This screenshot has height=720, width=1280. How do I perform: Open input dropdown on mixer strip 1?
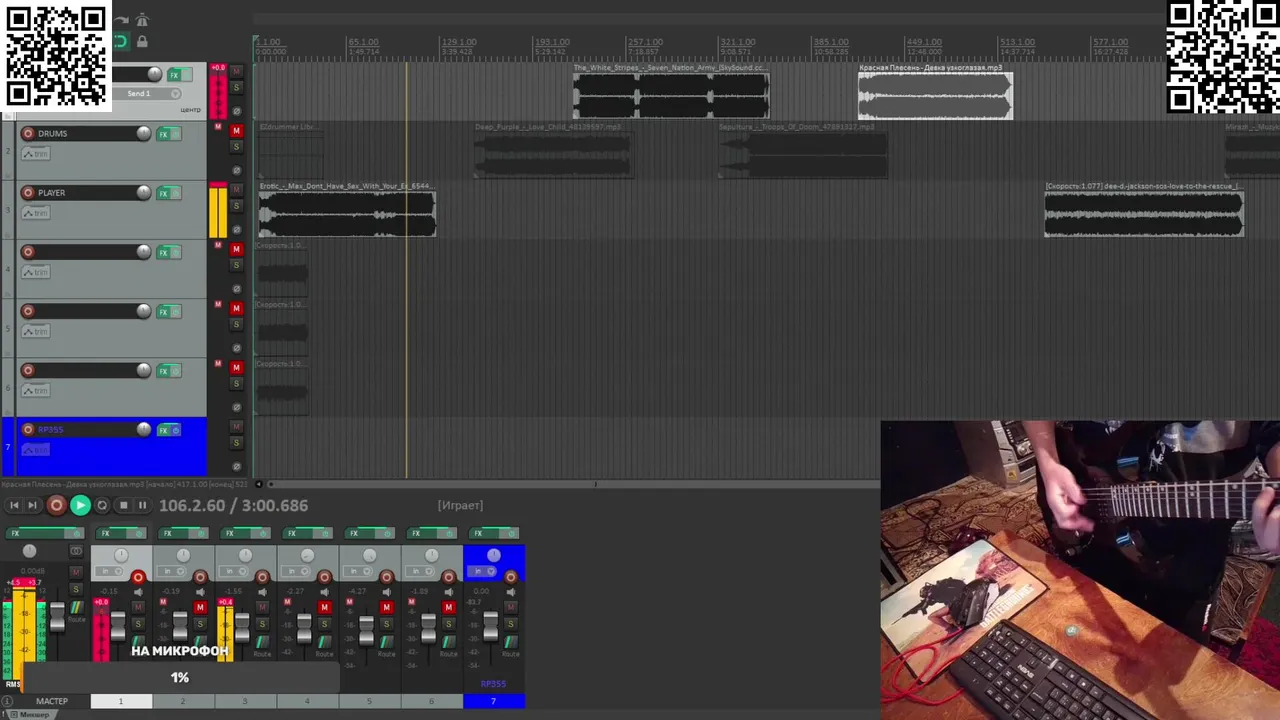pos(108,571)
